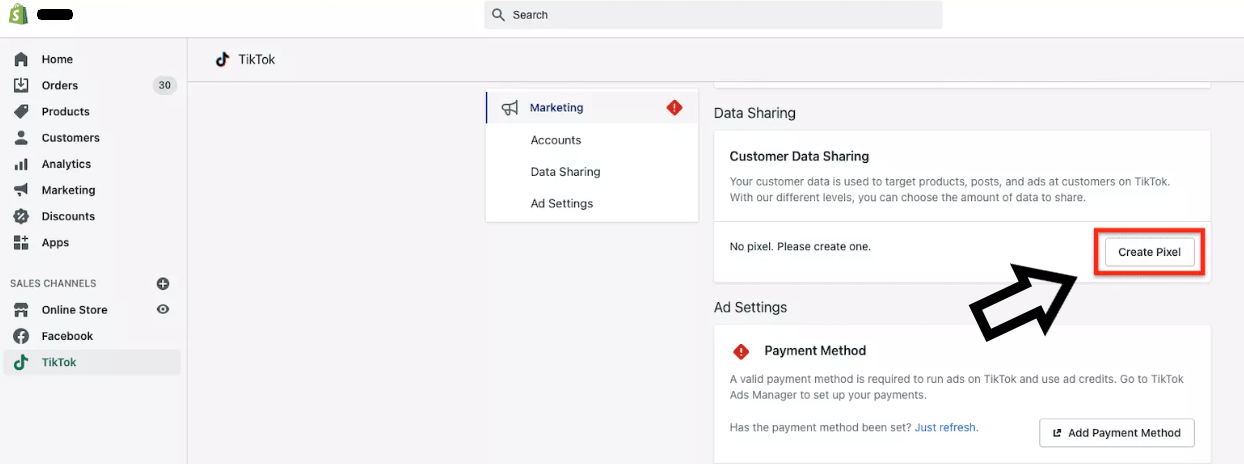
Task: Open the Data Sharing section
Action: click(x=565, y=172)
